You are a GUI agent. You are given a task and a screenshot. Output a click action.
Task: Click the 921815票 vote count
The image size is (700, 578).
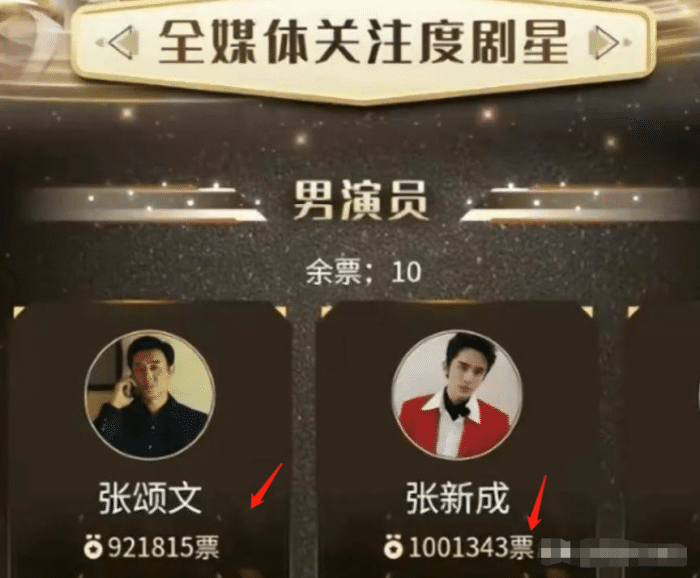[x=163, y=547]
